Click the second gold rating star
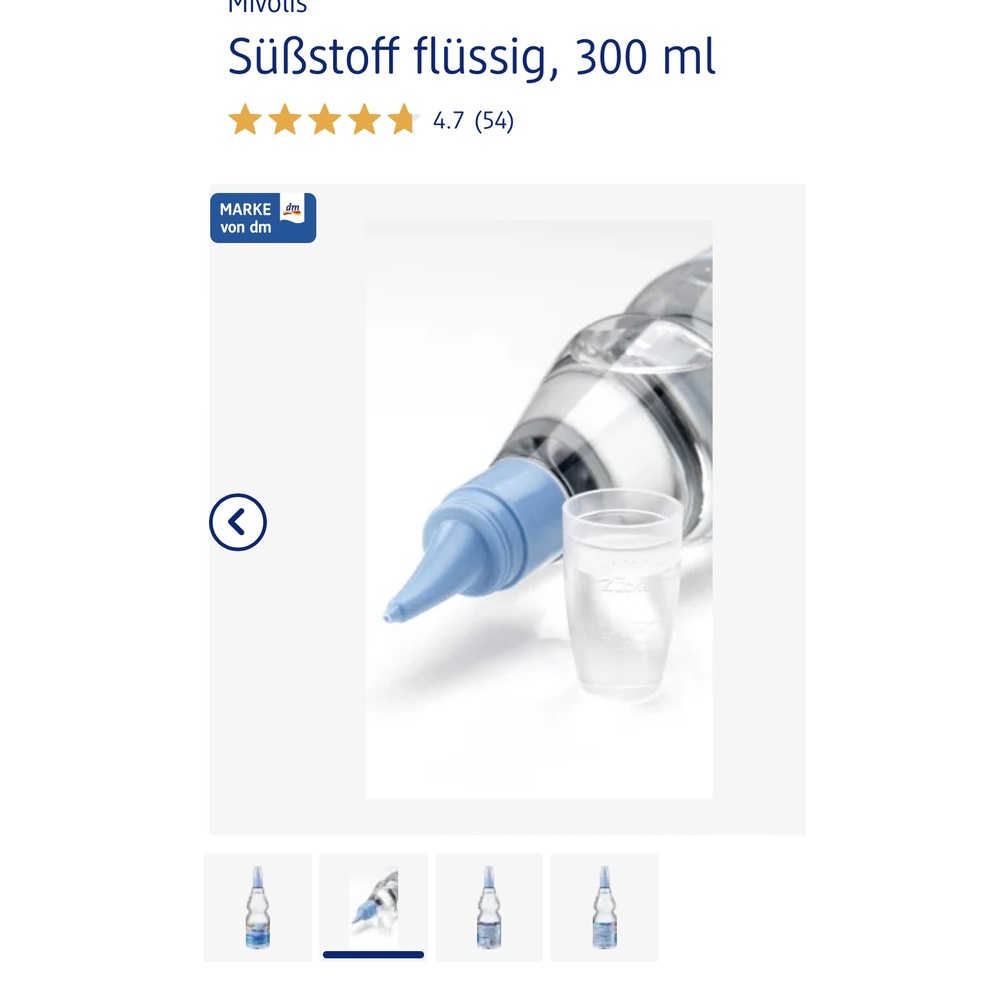This screenshot has width=1006, height=1006. pos(285,120)
